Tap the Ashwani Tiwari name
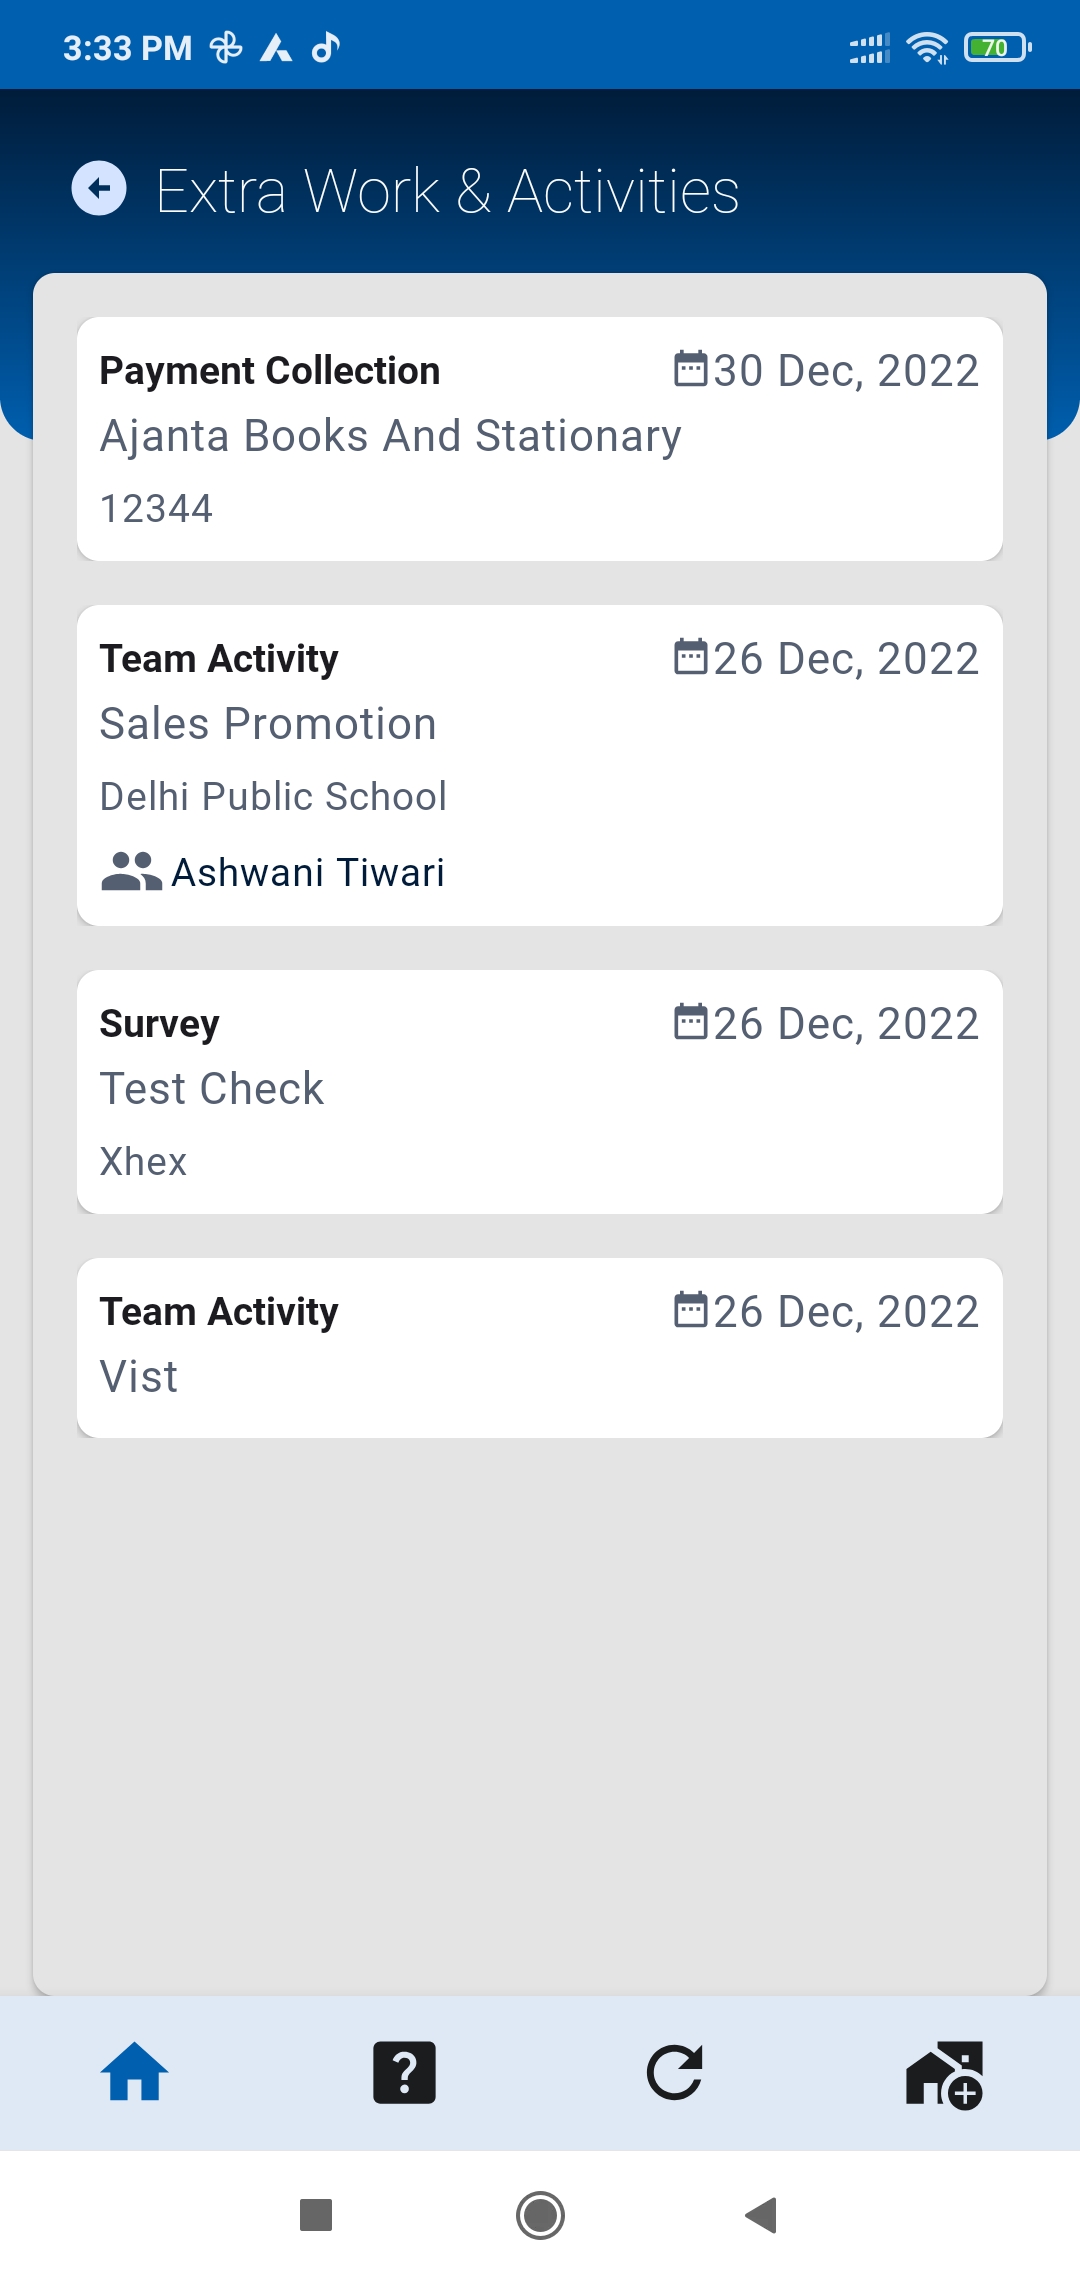The width and height of the screenshot is (1080, 2280). (x=308, y=872)
